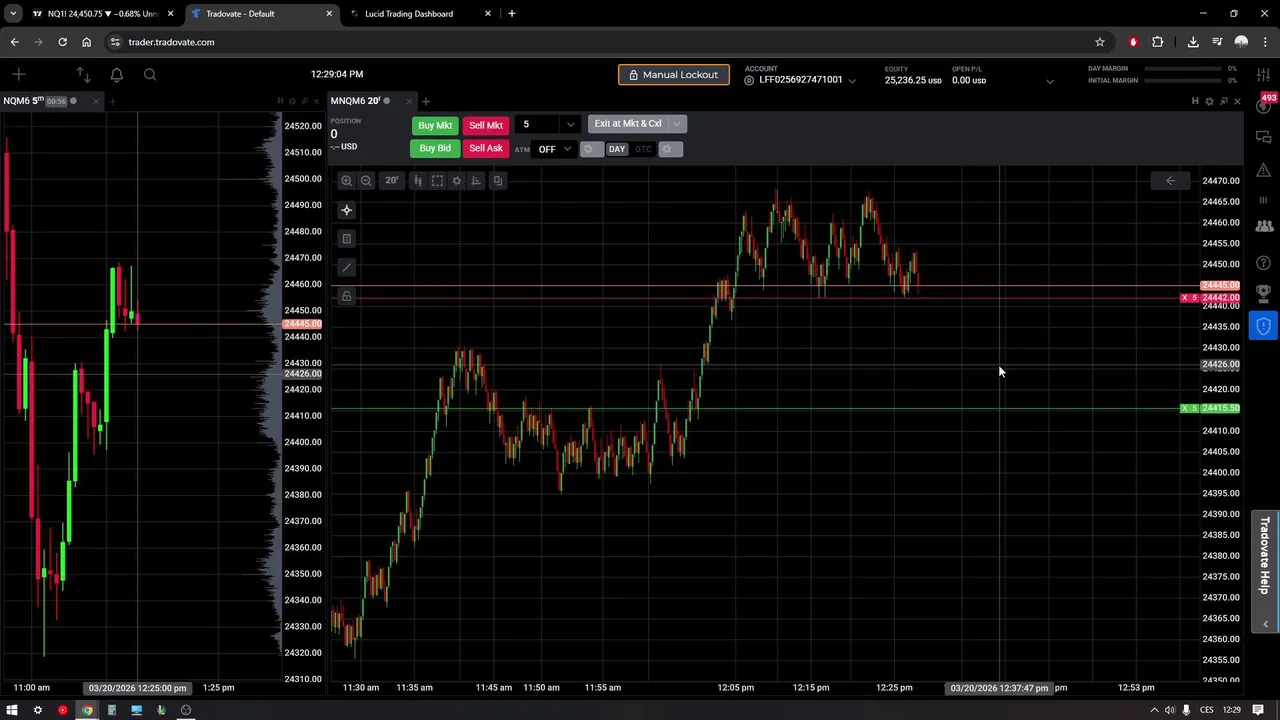This screenshot has height=720, width=1280.
Task: Click the chart templates copy icon
Action: tap(497, 181)
